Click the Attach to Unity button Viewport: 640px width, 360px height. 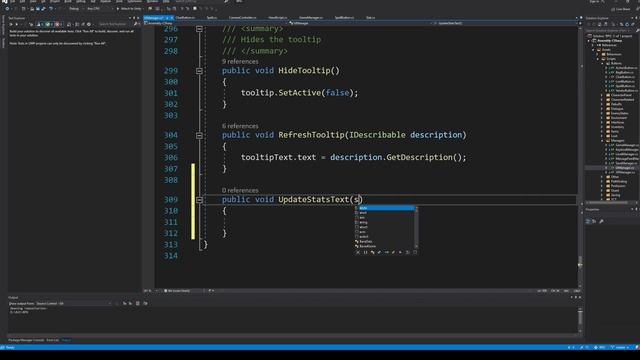(x=129, y=9)
